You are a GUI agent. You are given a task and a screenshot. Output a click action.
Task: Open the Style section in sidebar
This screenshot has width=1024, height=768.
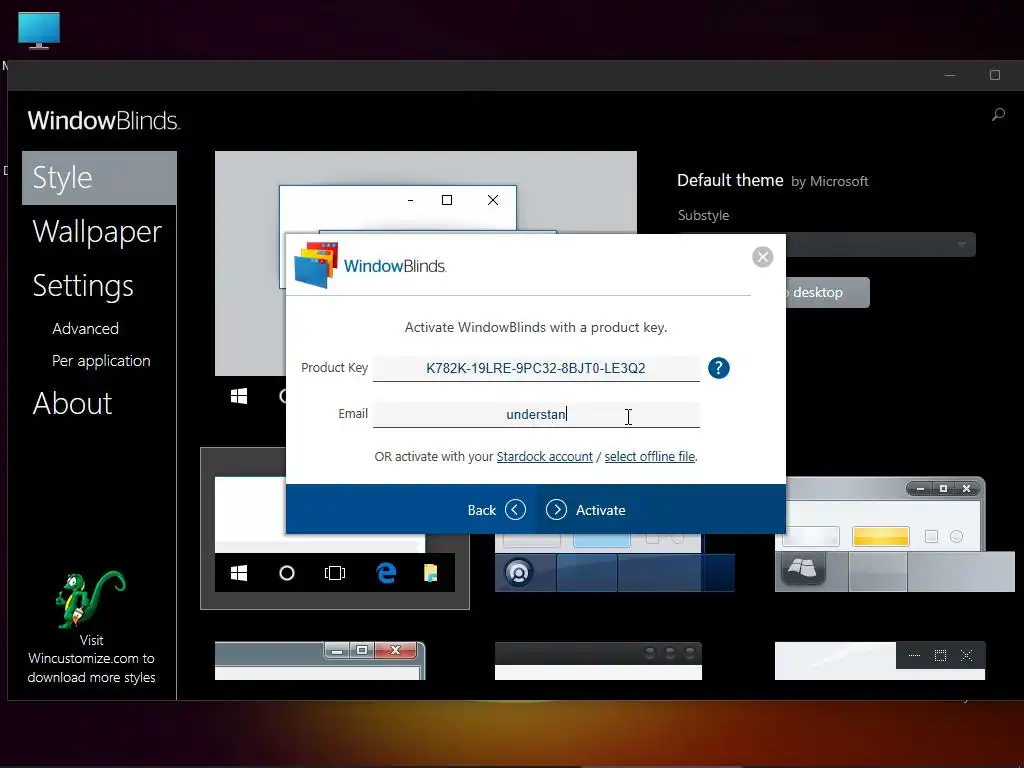[99, 178]
